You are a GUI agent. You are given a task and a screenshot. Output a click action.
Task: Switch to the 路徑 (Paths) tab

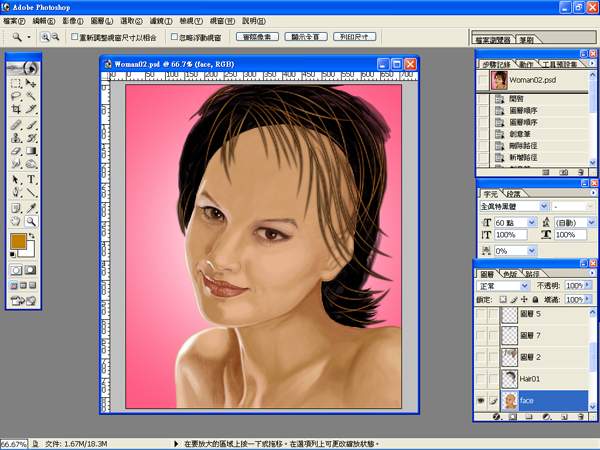[x=532, y=274]
